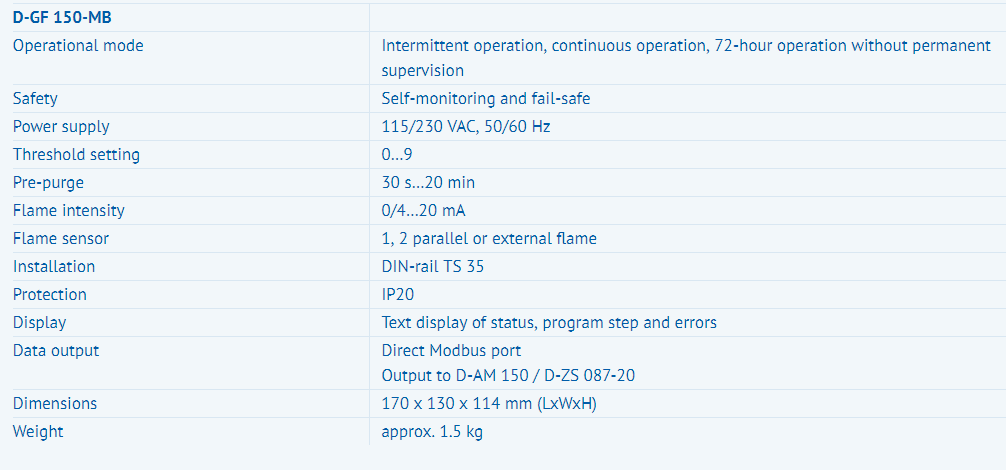Click the Operational mode row label
The image size is (1006, 470).
coord(78,46)
